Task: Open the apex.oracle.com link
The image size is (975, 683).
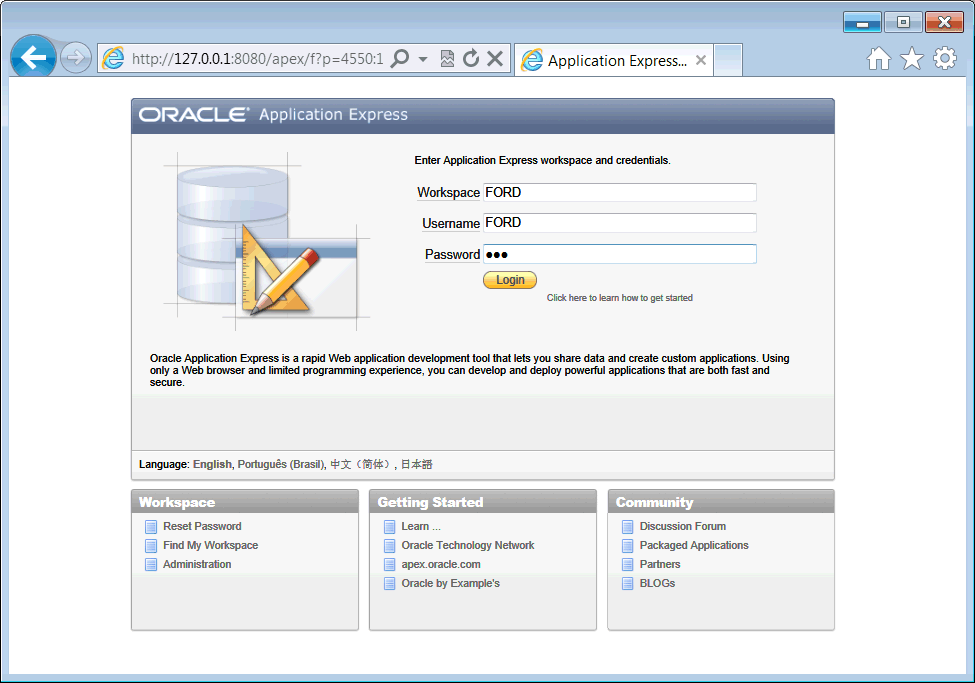Action: [441, 564]
